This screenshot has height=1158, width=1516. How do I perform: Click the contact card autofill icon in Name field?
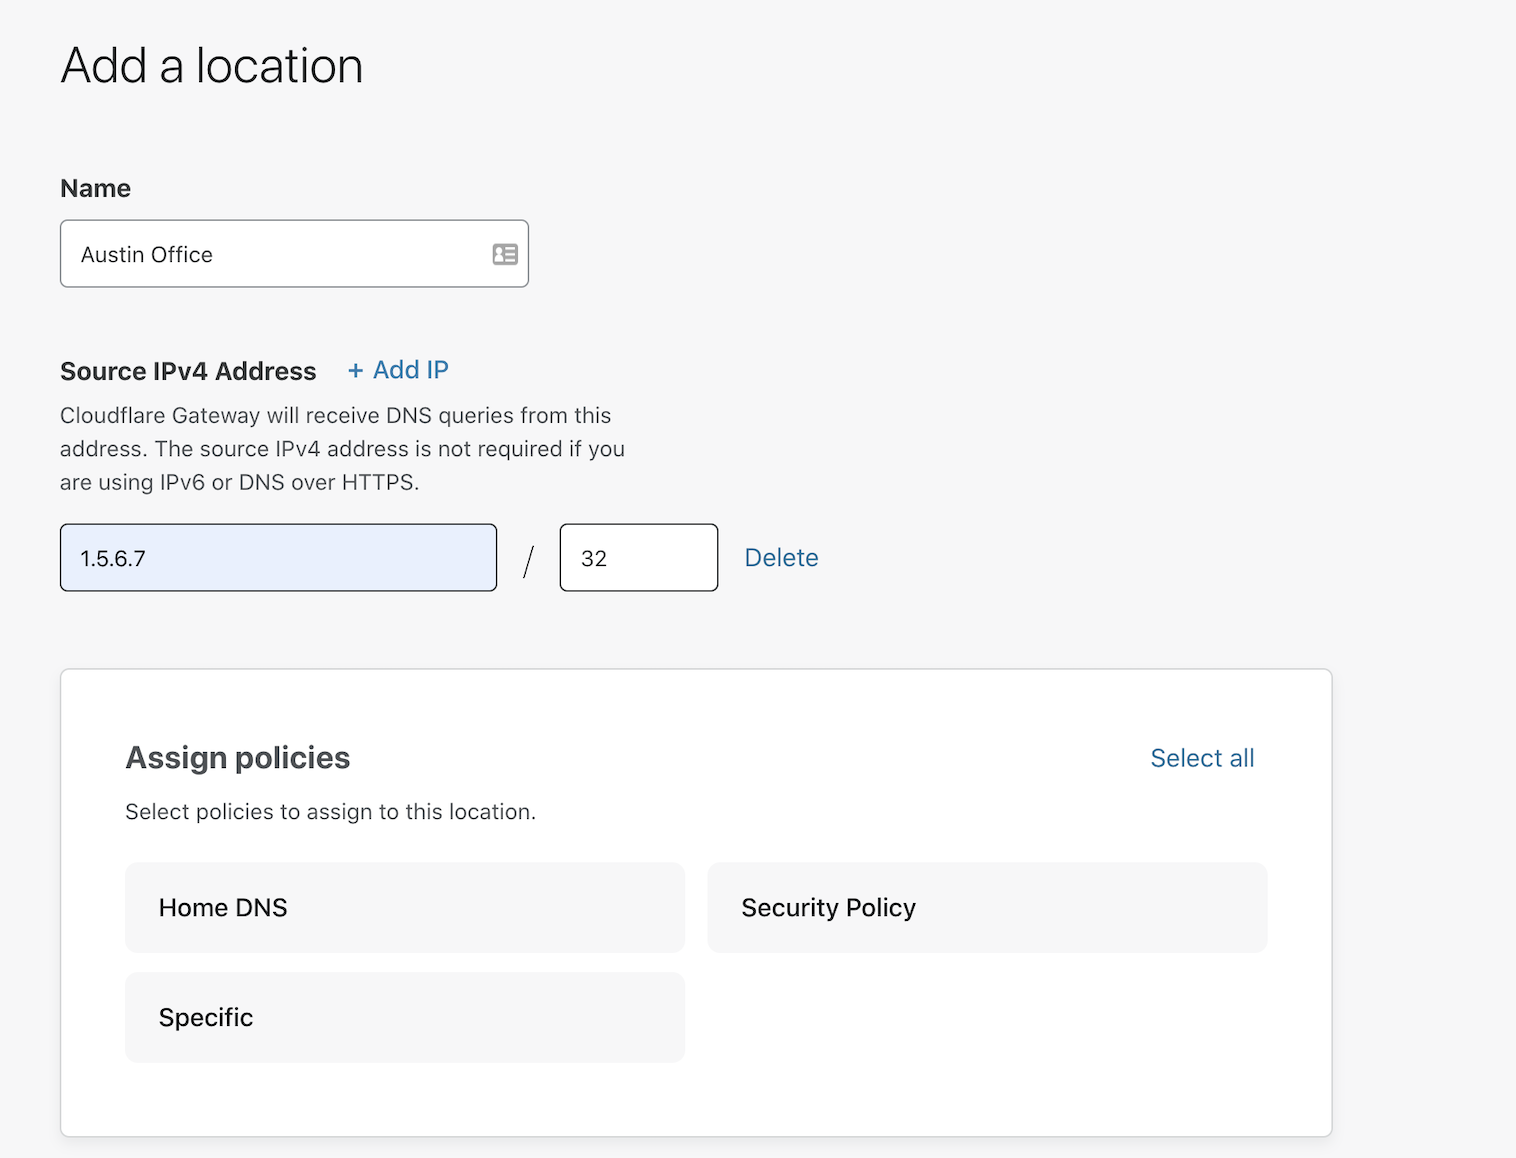(x=505, y=254)
